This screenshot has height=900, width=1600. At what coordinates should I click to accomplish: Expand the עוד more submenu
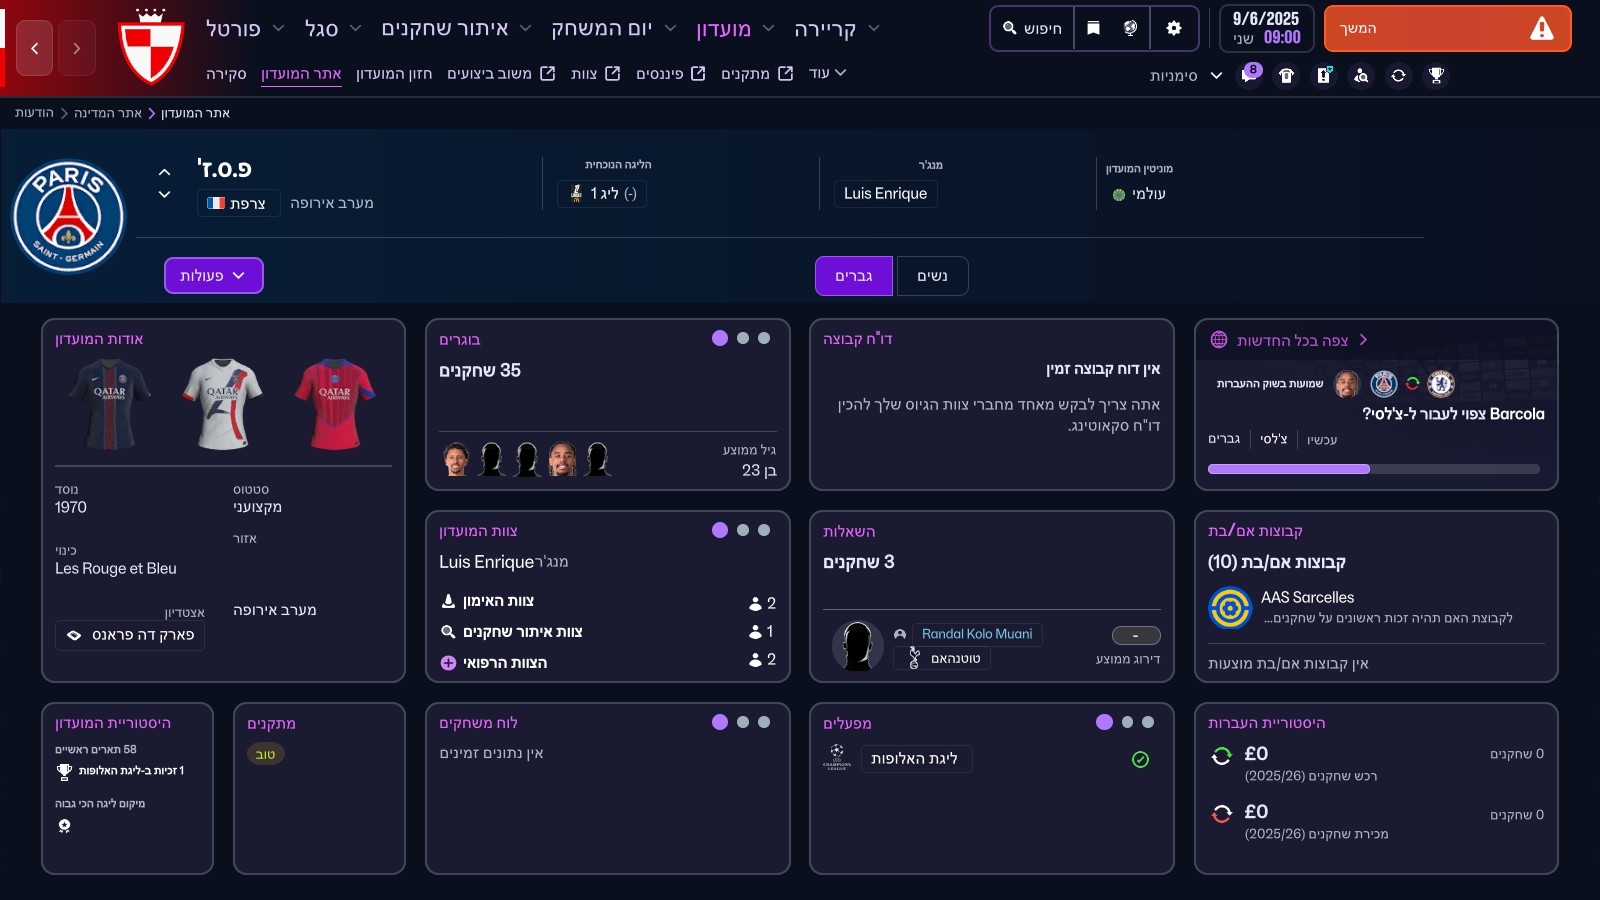[x=828, y=73]
